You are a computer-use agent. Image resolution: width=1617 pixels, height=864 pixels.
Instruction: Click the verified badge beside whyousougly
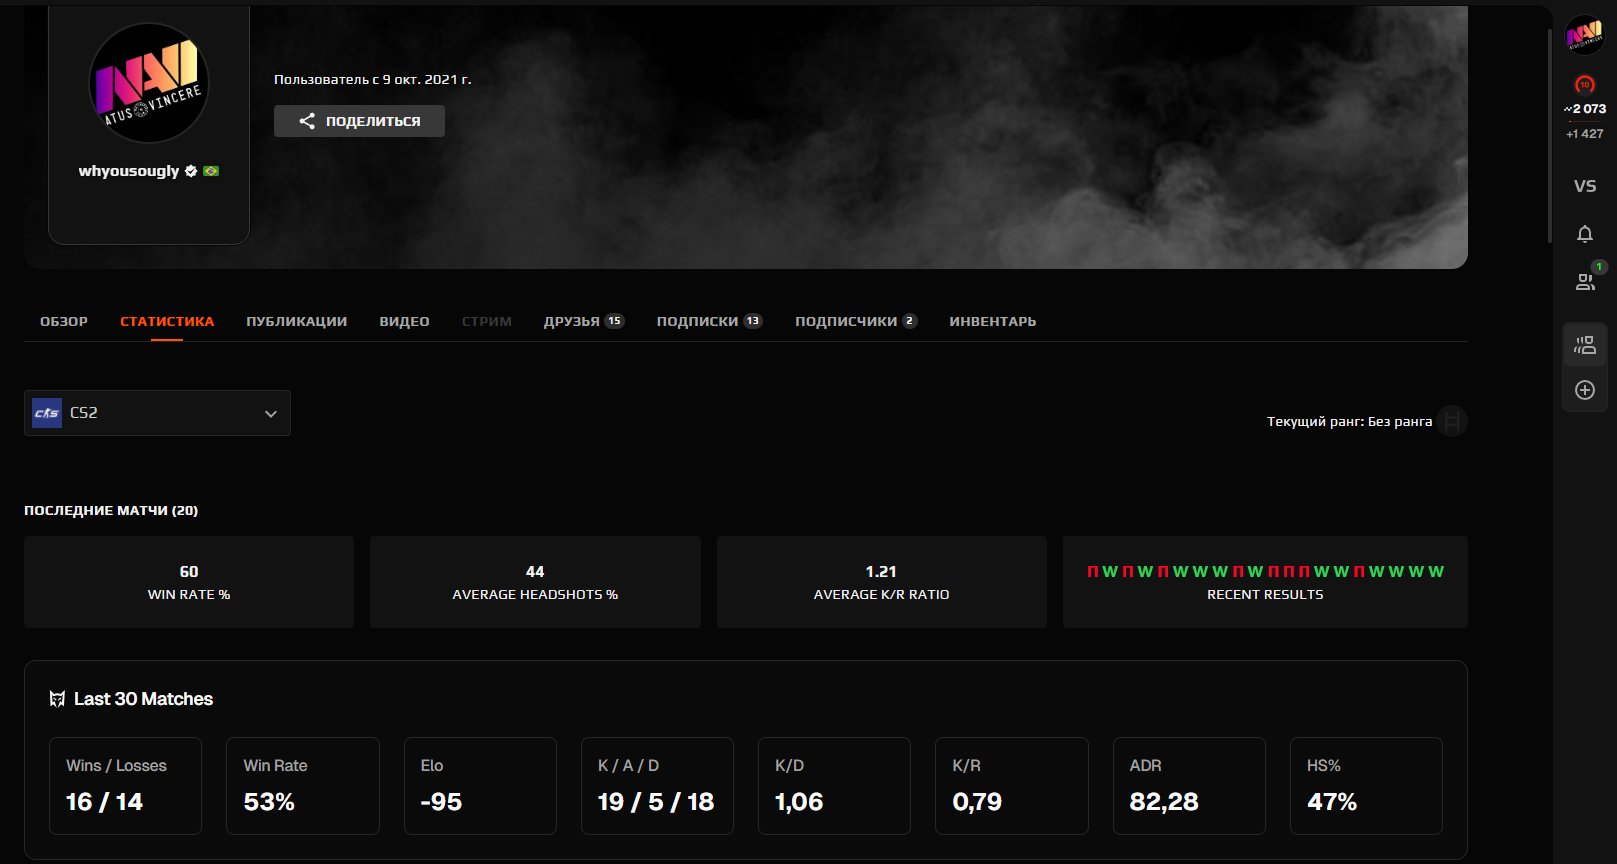click(x=191, y=171)
